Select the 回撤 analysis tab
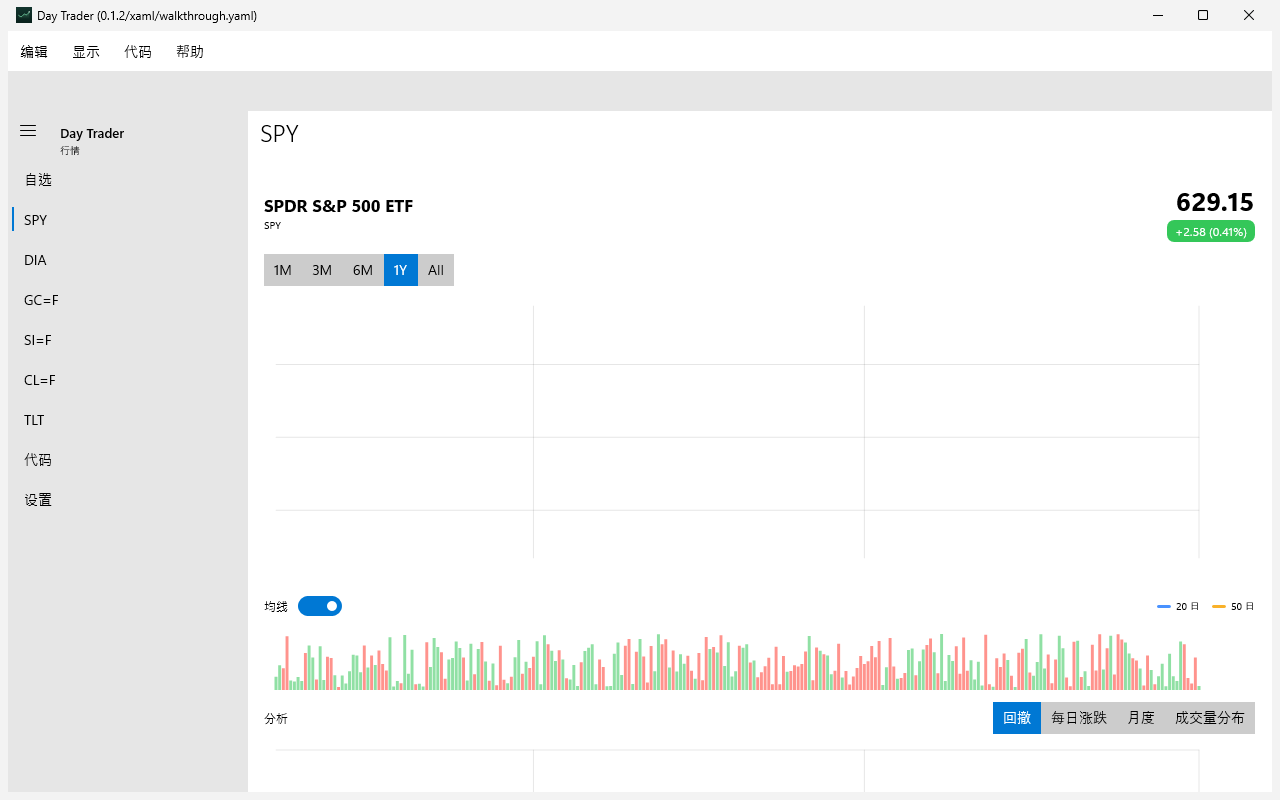 tap(1017, 718)
